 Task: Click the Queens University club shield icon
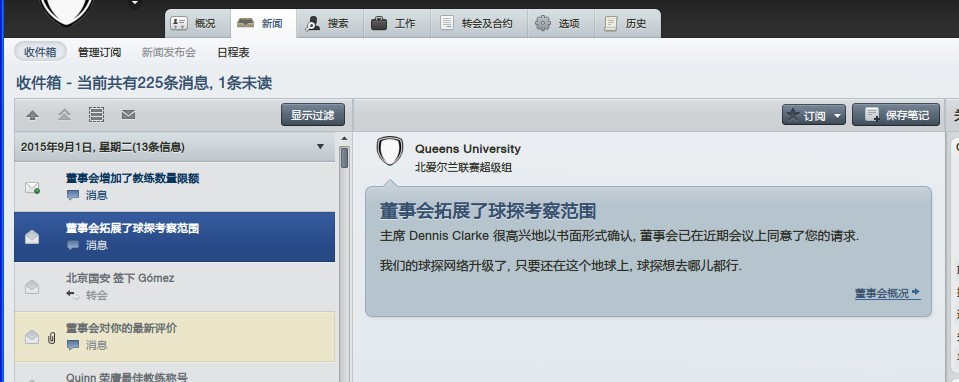(x=390, y=152)
